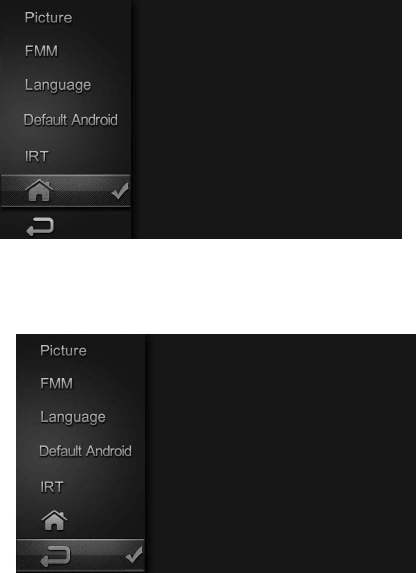Click the empty dark panel of upper screen

(x=266, y=119)
